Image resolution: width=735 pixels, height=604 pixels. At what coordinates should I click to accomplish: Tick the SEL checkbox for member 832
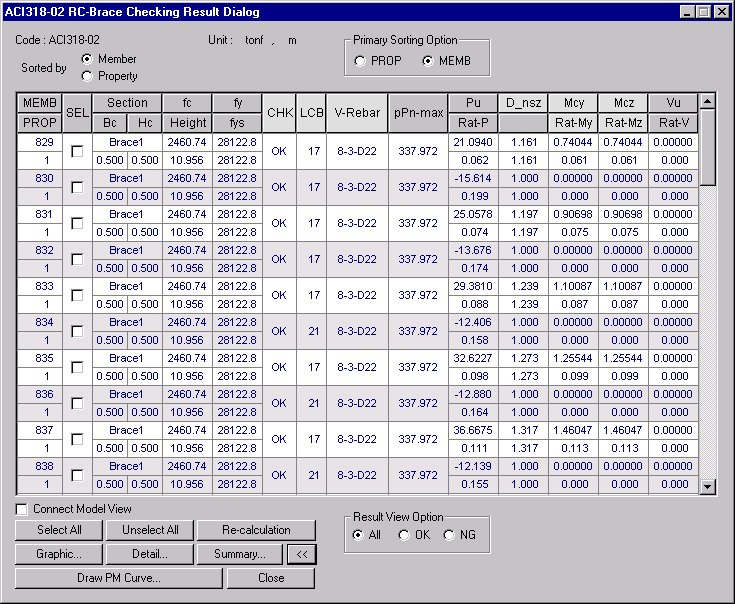click(x=77, y=259)
